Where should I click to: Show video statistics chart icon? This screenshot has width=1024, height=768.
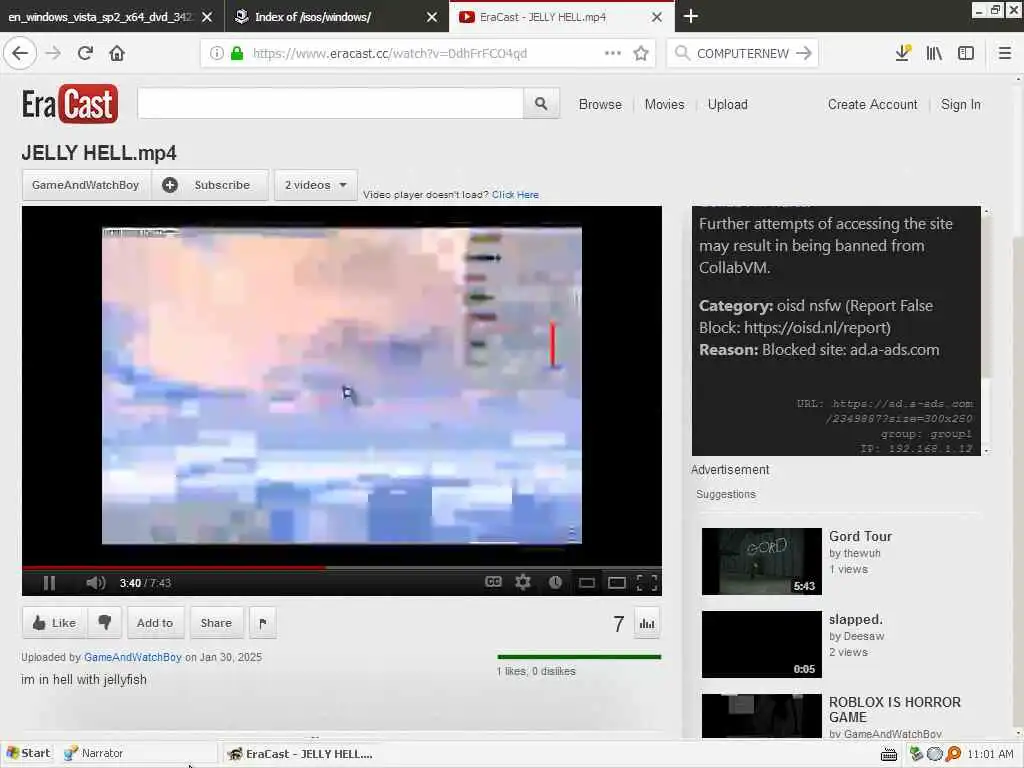(x=647, y=623)
